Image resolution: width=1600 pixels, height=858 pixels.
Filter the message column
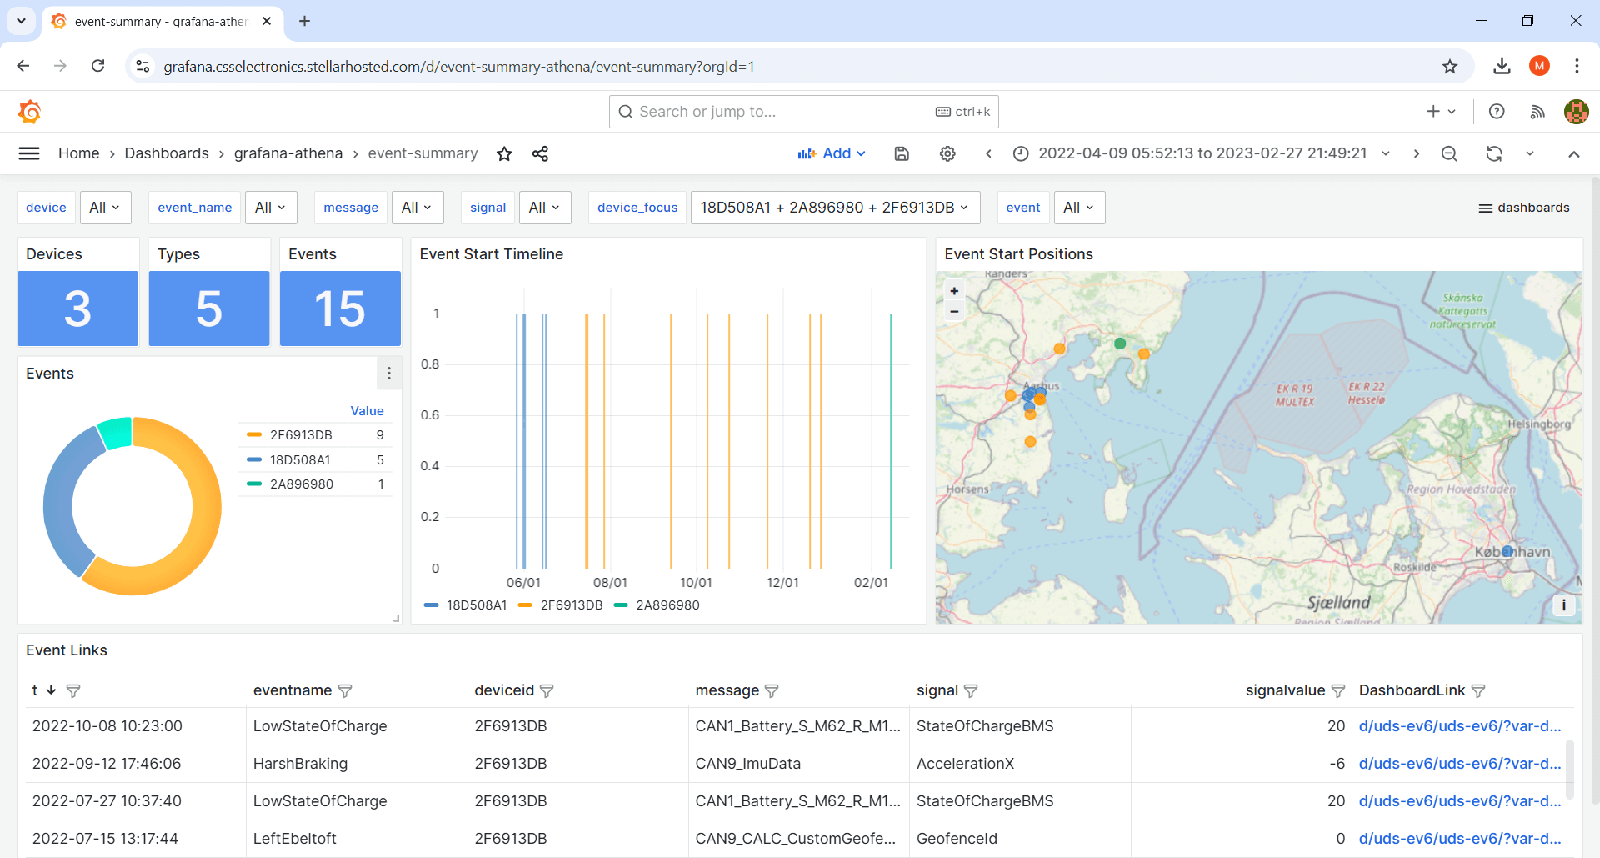[771, 691]
